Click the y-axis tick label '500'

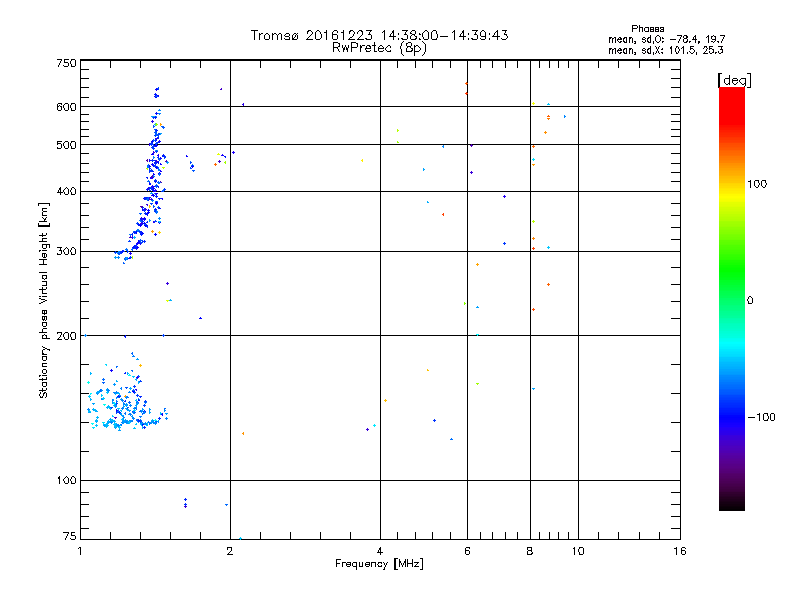point(66,145)
